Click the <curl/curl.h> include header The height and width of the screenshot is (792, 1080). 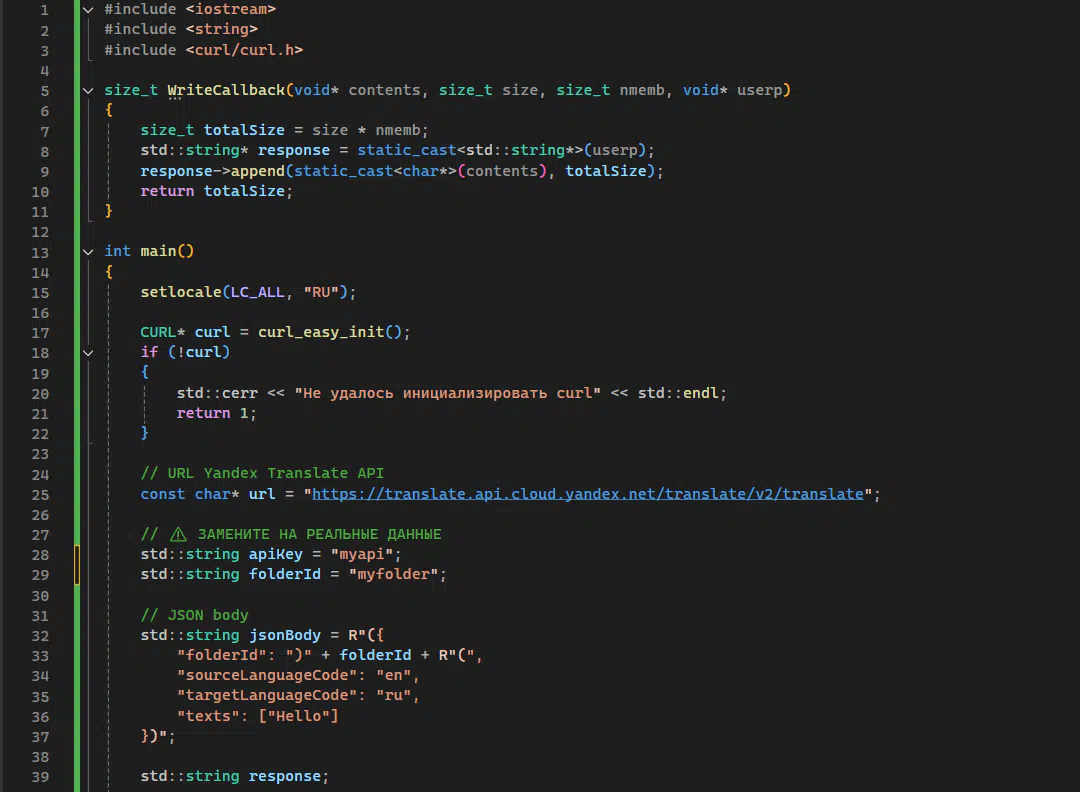pyautogui.click(x=244, y=49)
